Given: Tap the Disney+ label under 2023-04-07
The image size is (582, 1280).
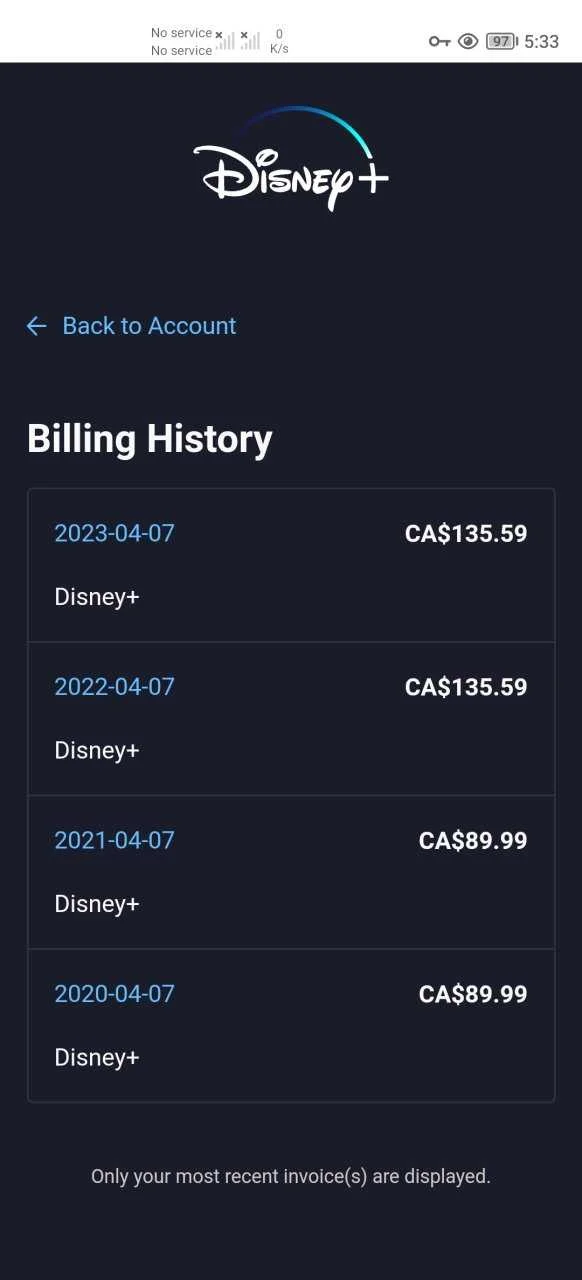Looking at the screenshot, I should click(x=97, y=597).
